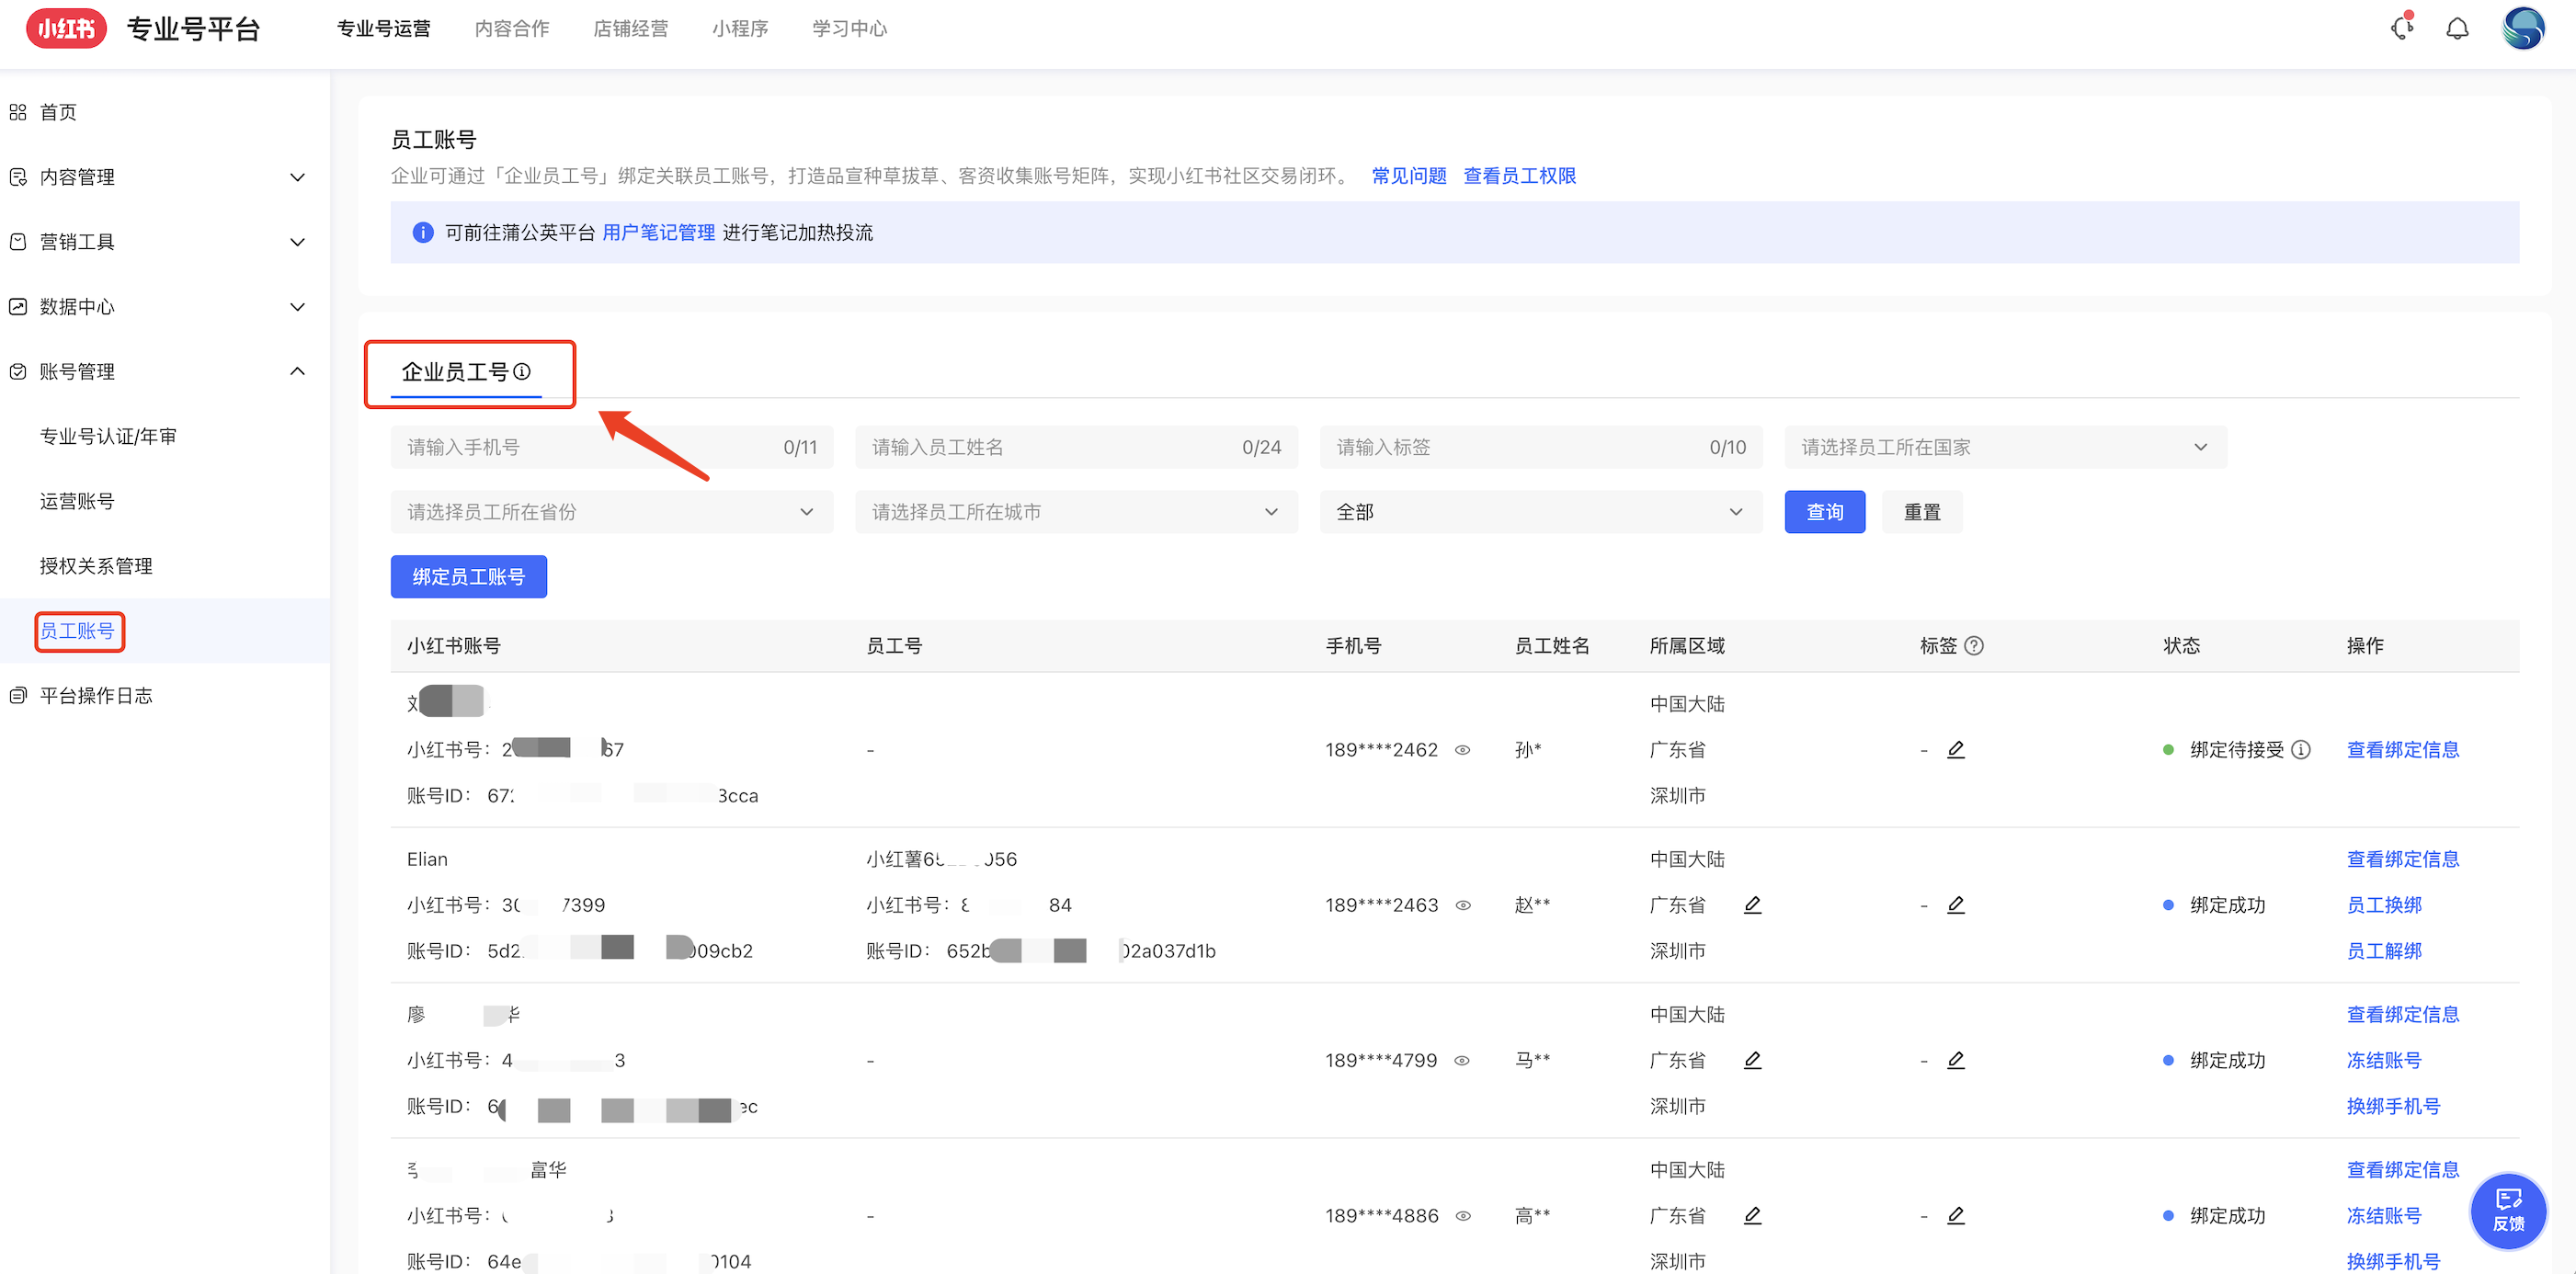This screenshot has width=2576, height=1274.
Task: Edit region pencil icon for 赵** row
Action: [1752, 905]
